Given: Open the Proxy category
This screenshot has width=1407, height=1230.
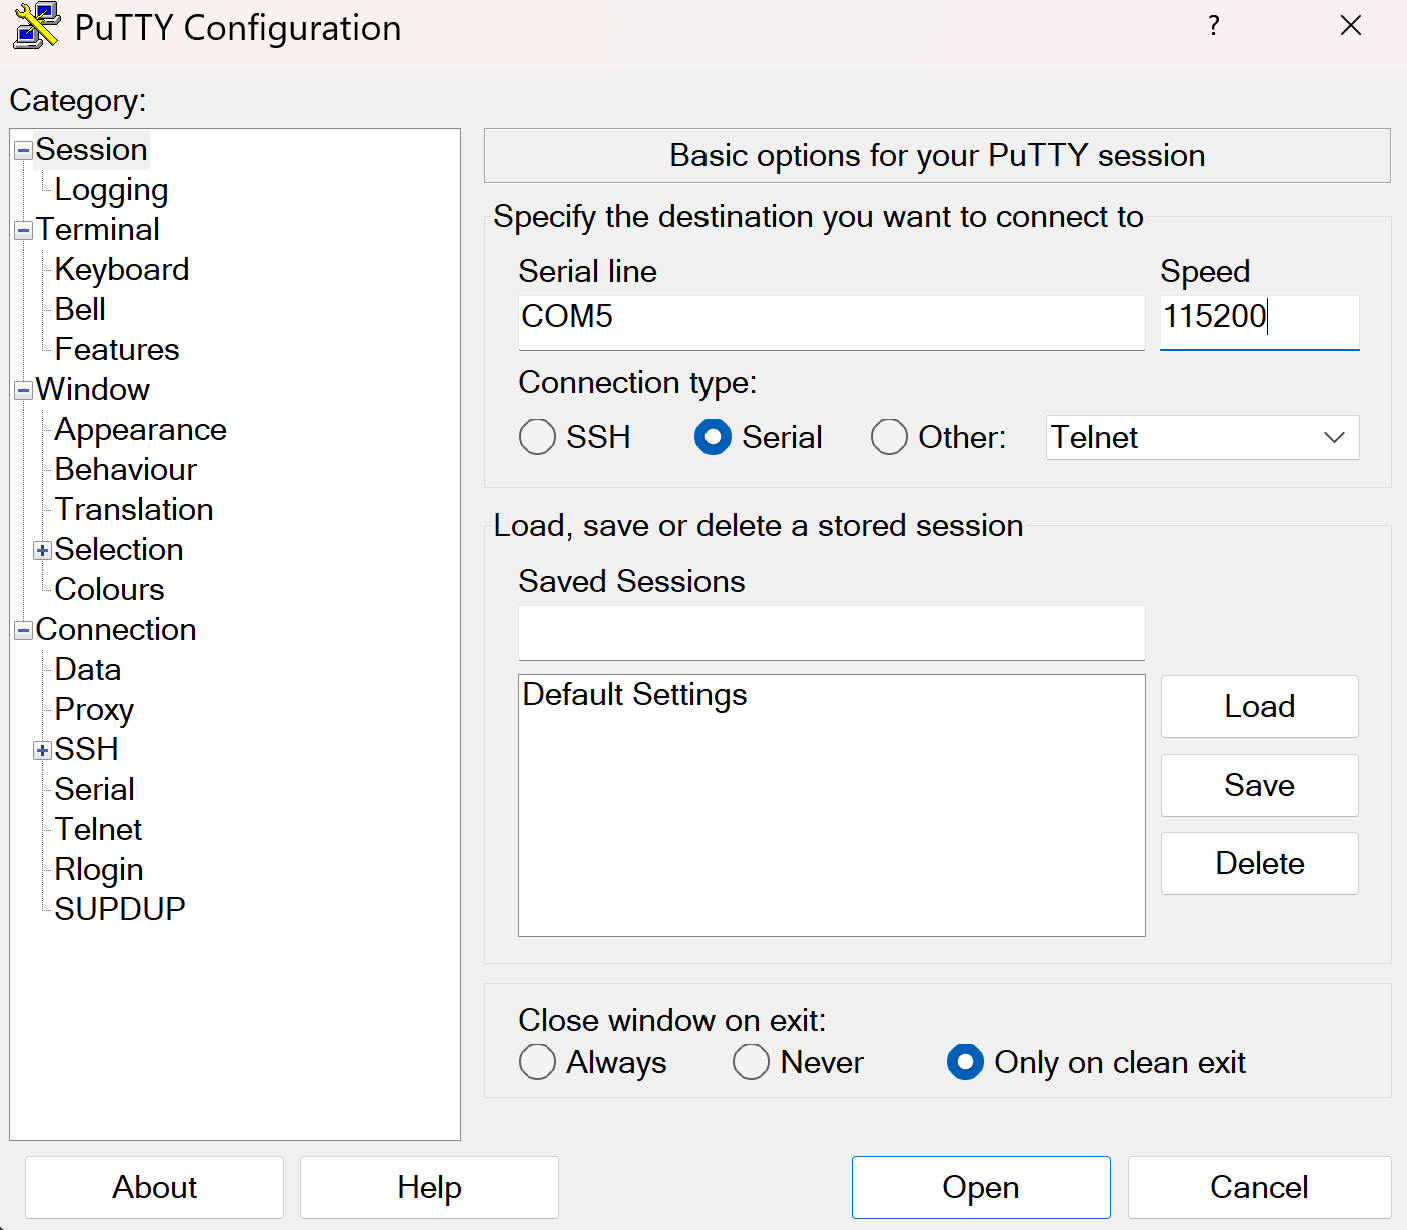Looking at the screenshot, I should pos(94,710).
